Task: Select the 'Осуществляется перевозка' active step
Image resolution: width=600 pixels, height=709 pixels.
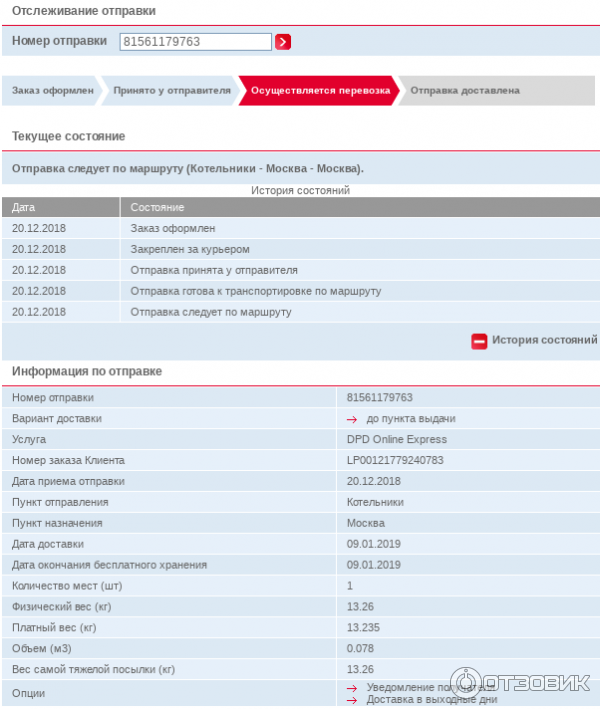Action: (x=318, y=90)
